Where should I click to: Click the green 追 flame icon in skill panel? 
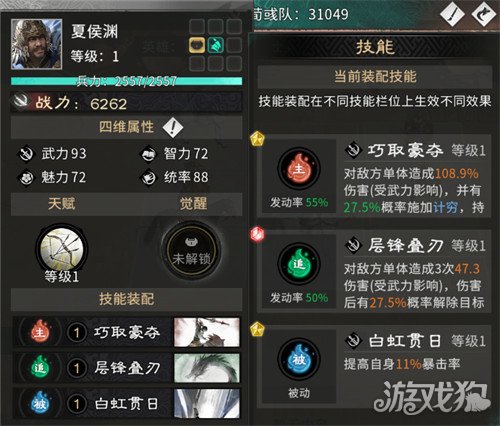click(x=299, y=264)
